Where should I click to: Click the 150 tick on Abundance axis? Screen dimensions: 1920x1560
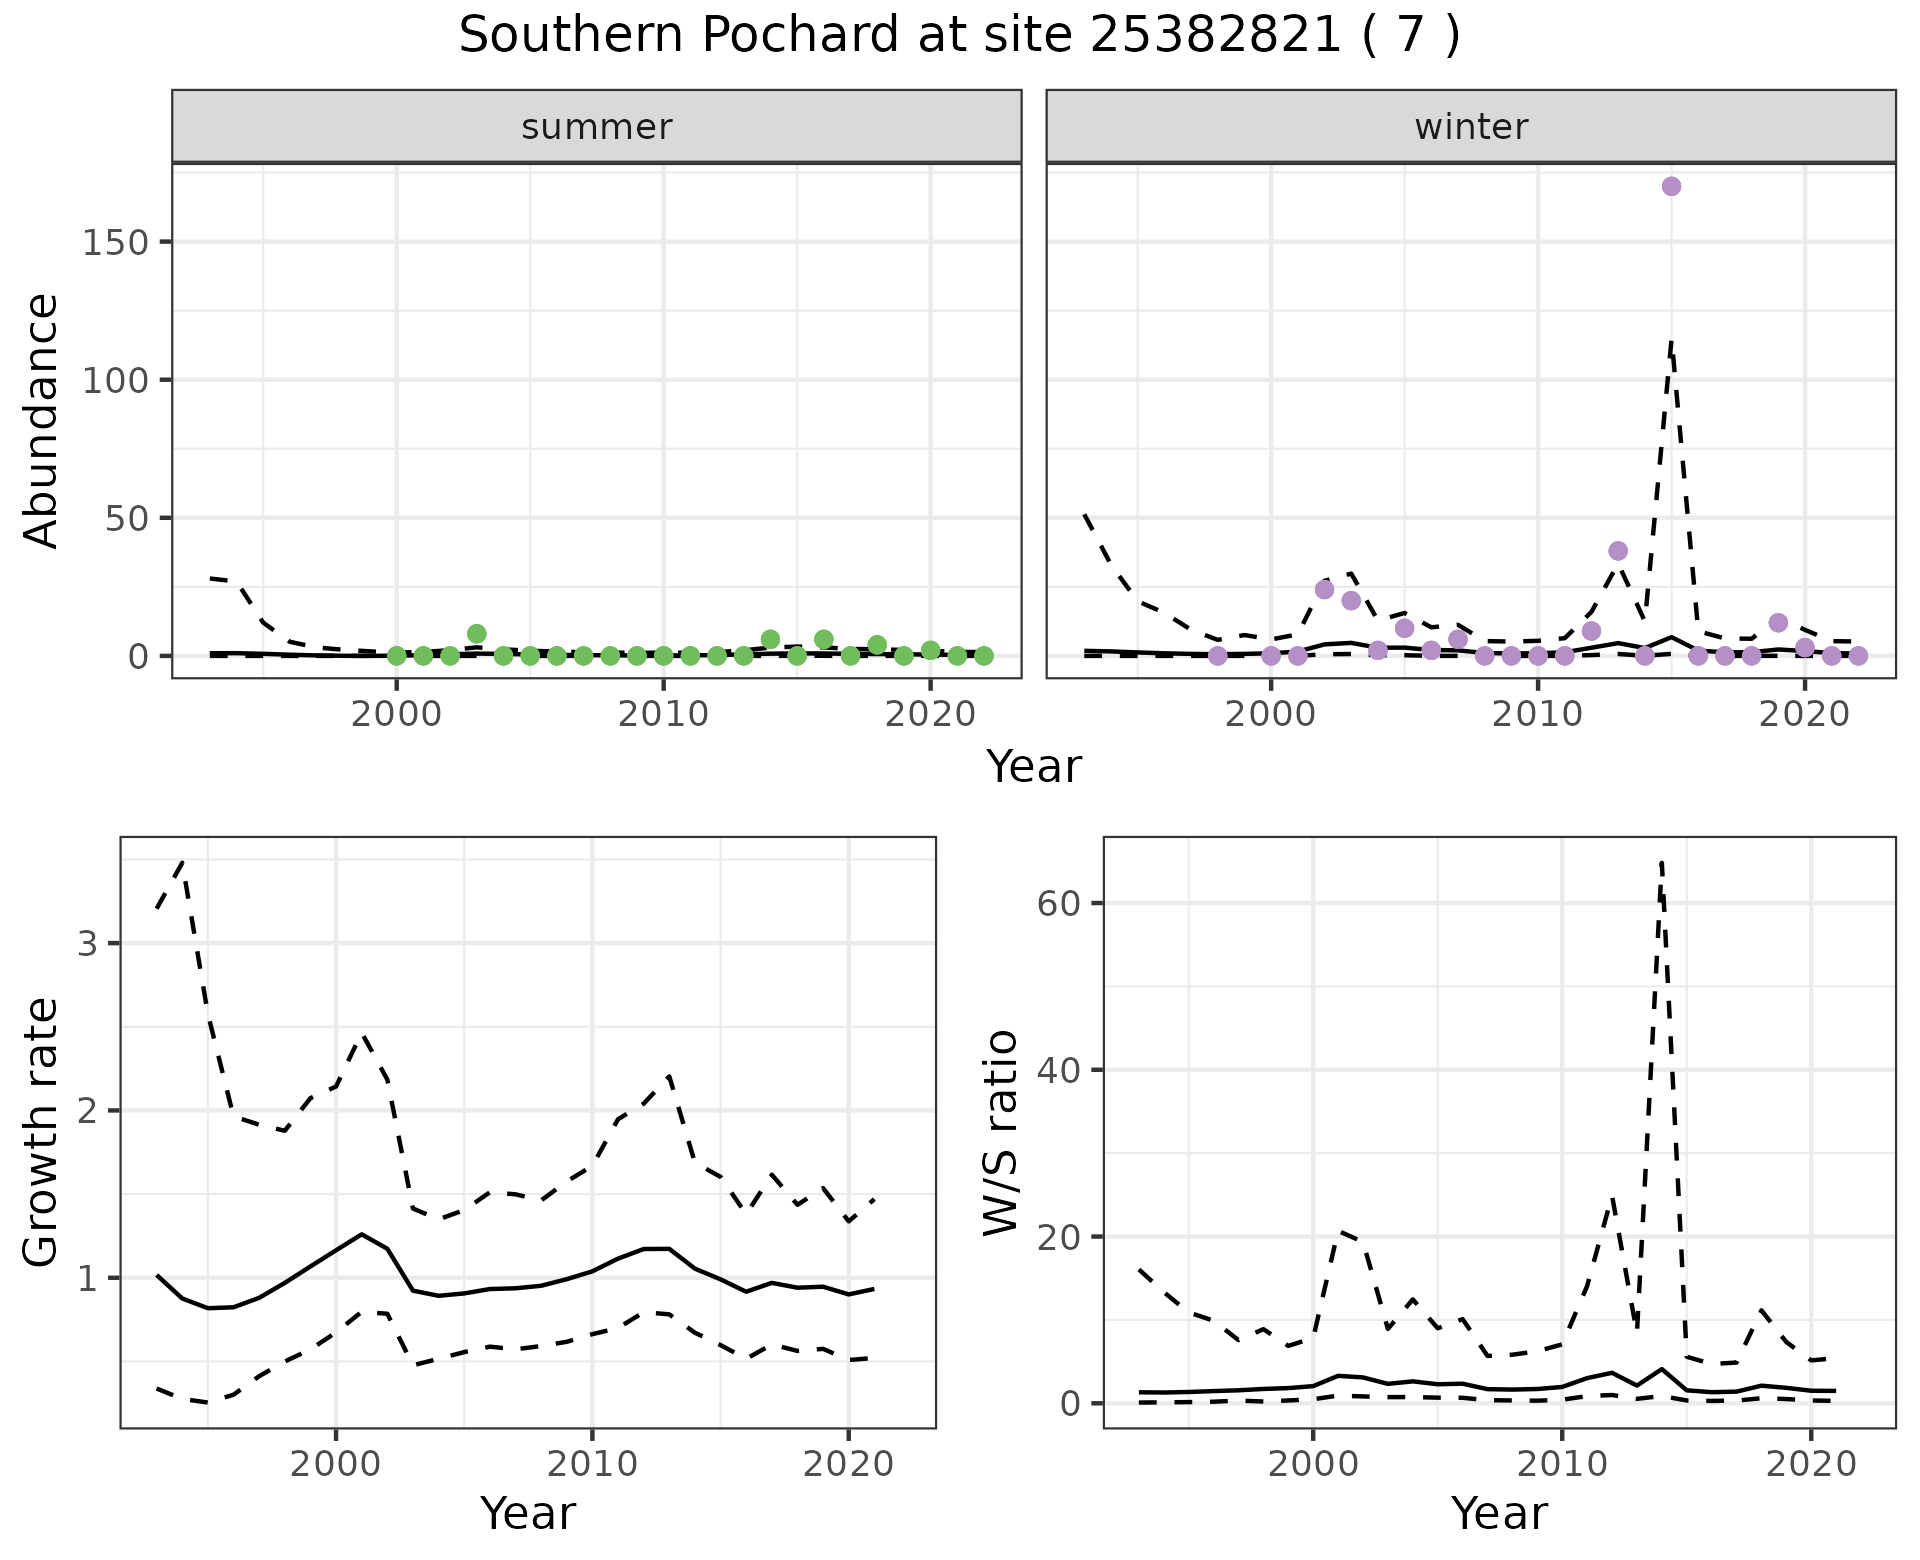point(115,243)
